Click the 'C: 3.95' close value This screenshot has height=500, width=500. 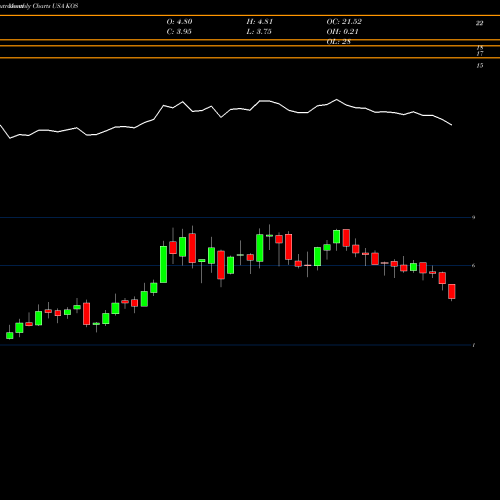point(179,32)
